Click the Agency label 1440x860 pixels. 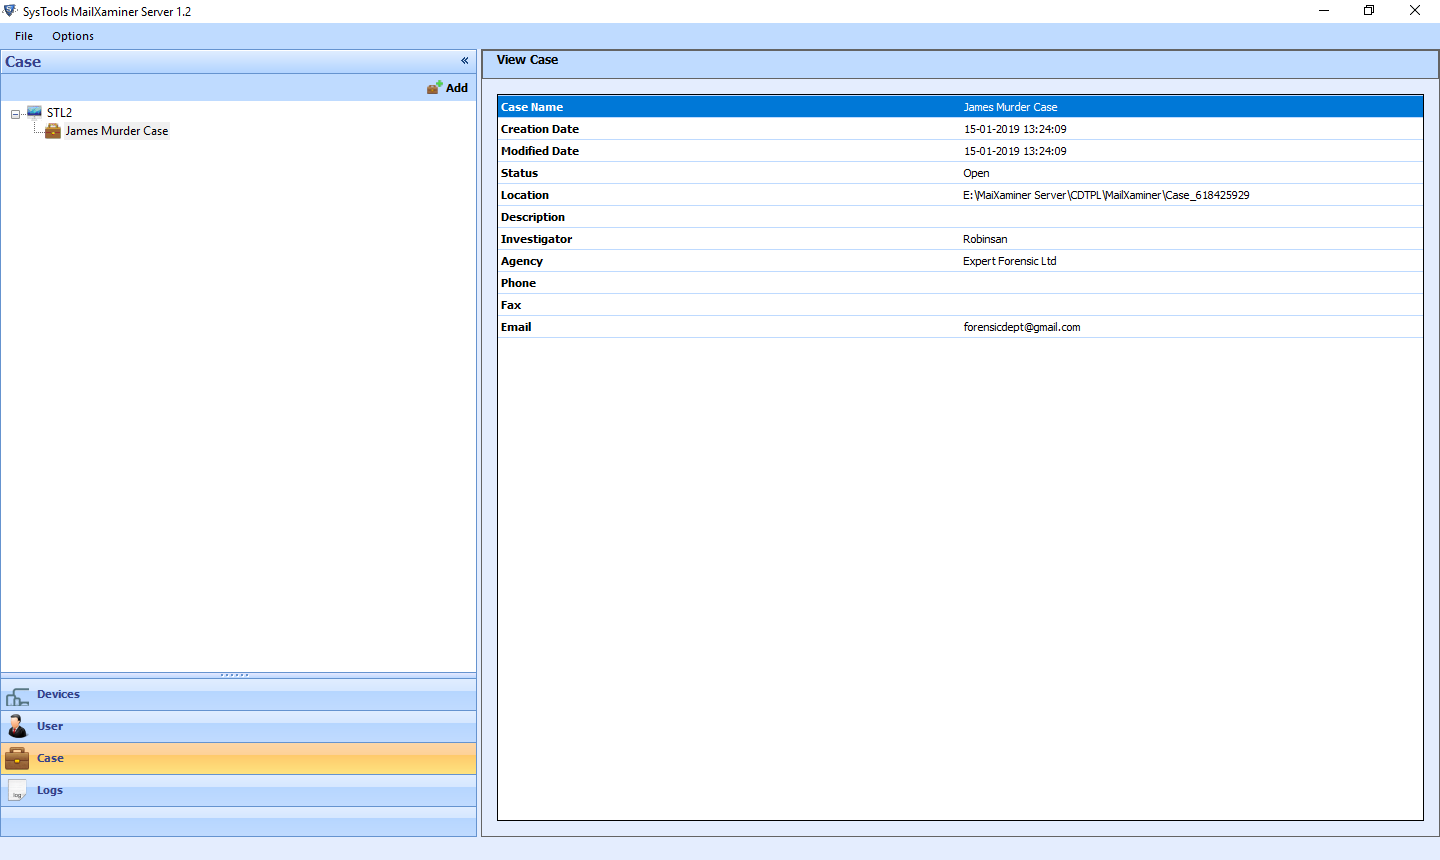(522, 261)
